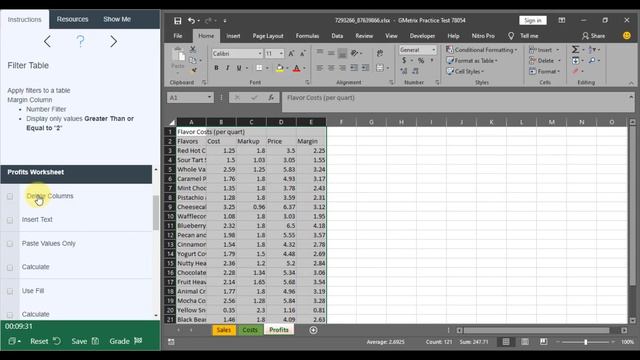Image resolution: width=640 pixels, height=360 pixels.
Task: Open the Name Box dropdown arrow
Action: 209,98
